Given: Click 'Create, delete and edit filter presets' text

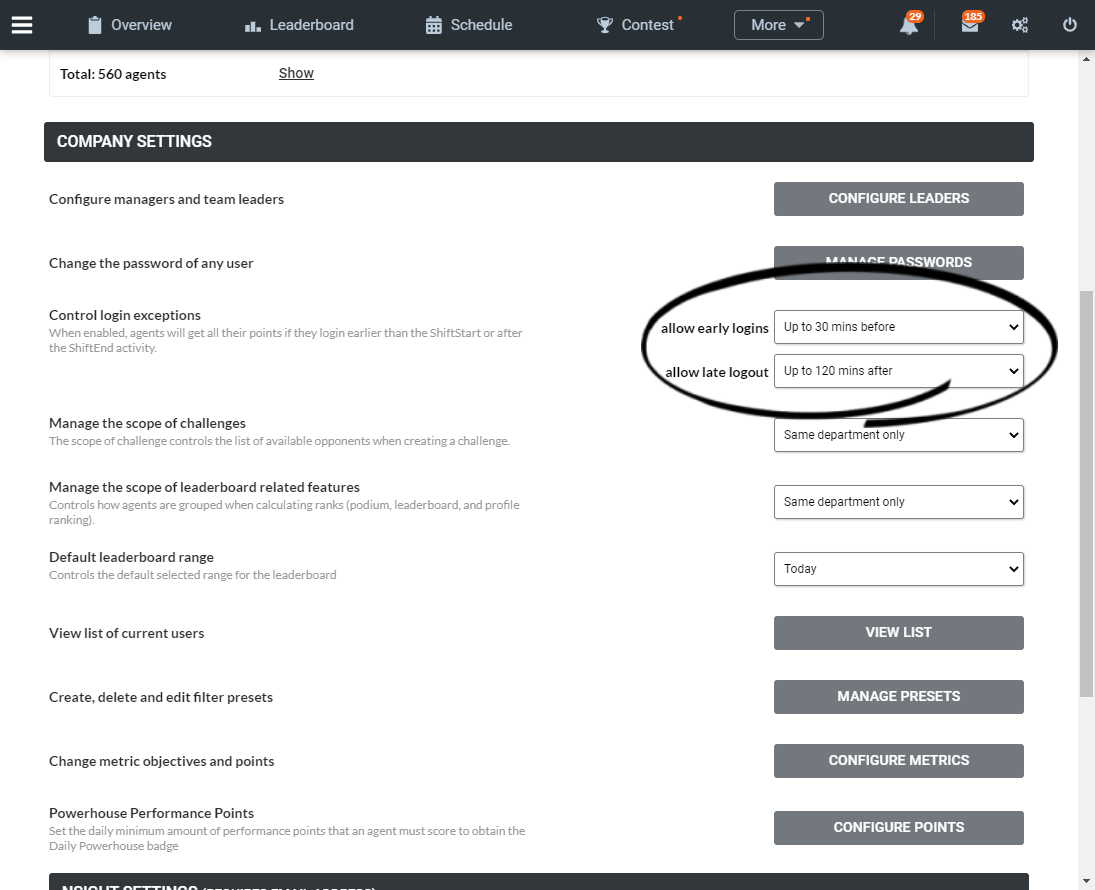Looking at the screenshot, I should [x=161, y=697].
